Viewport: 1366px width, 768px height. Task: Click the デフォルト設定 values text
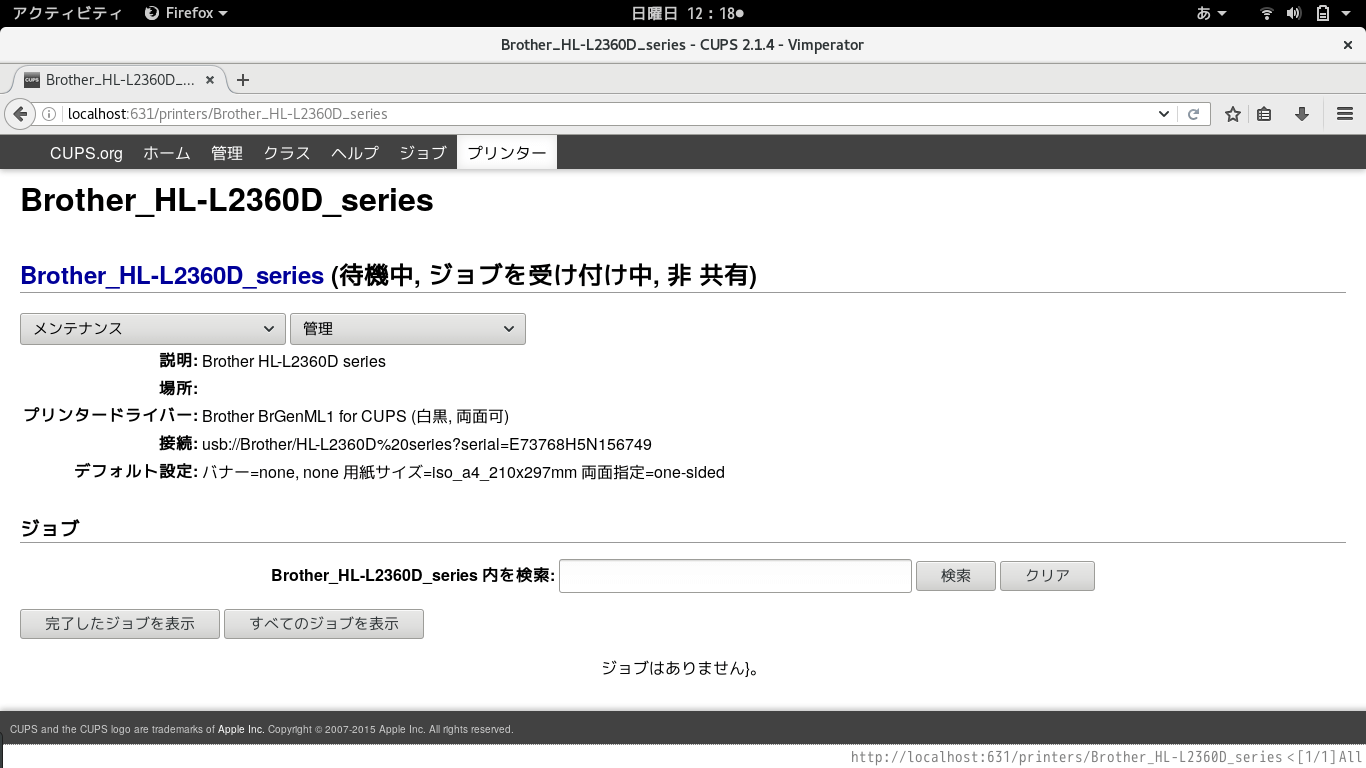coord(463,473)
